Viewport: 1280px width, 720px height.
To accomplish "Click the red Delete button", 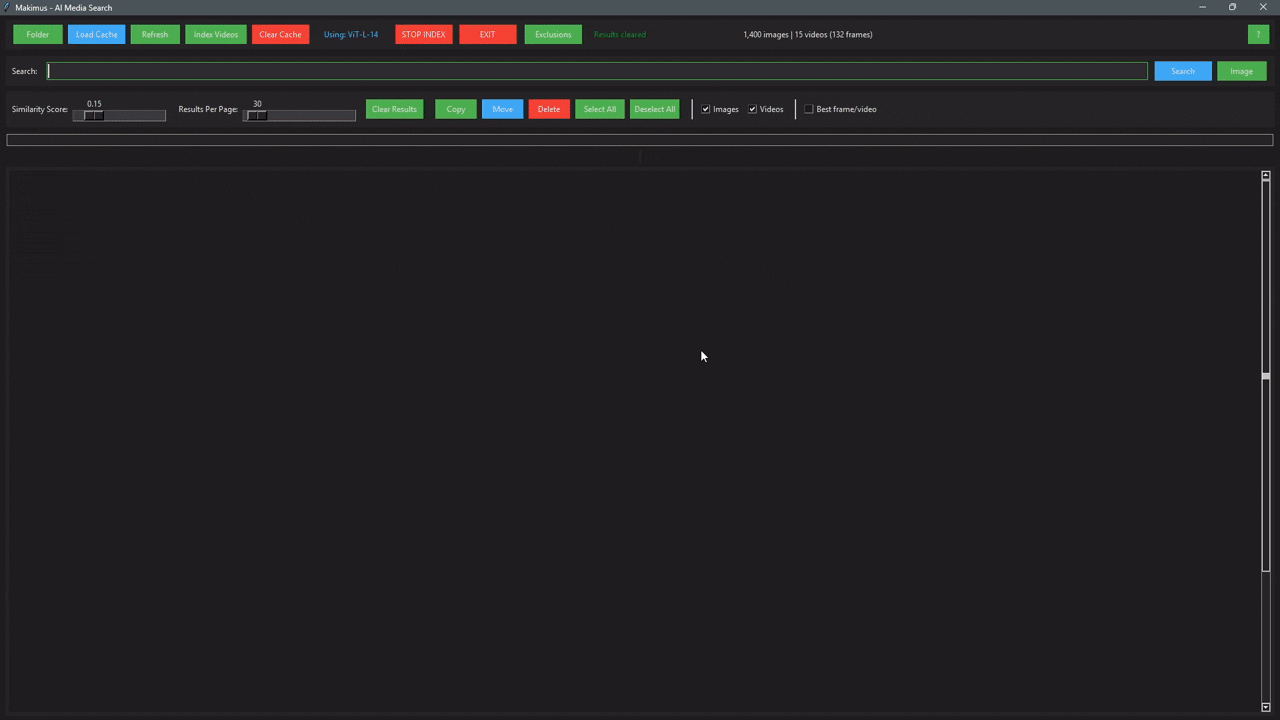I will point(549,109).
